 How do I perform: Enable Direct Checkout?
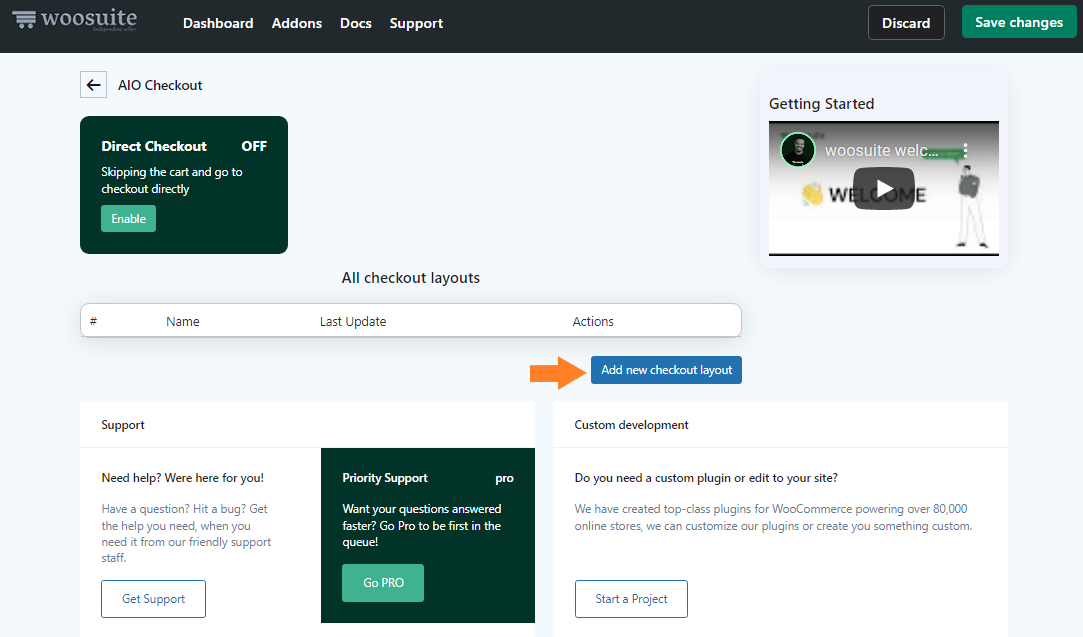click(128, 218)
